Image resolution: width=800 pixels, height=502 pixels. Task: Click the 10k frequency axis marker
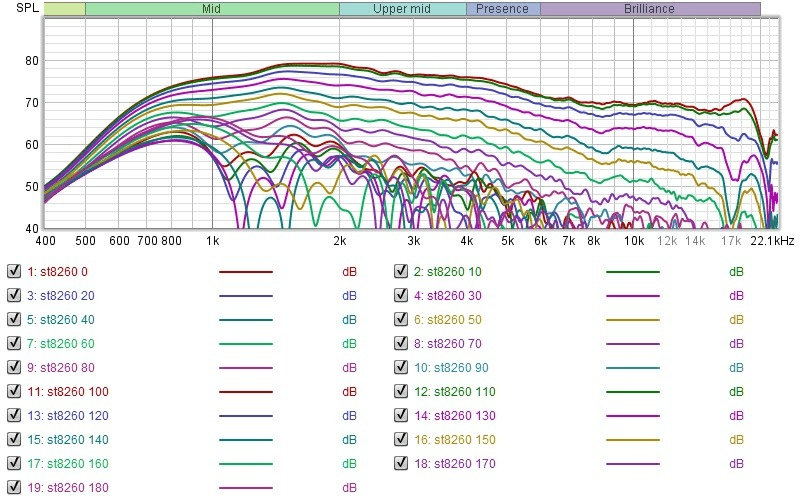coord(634,241)
